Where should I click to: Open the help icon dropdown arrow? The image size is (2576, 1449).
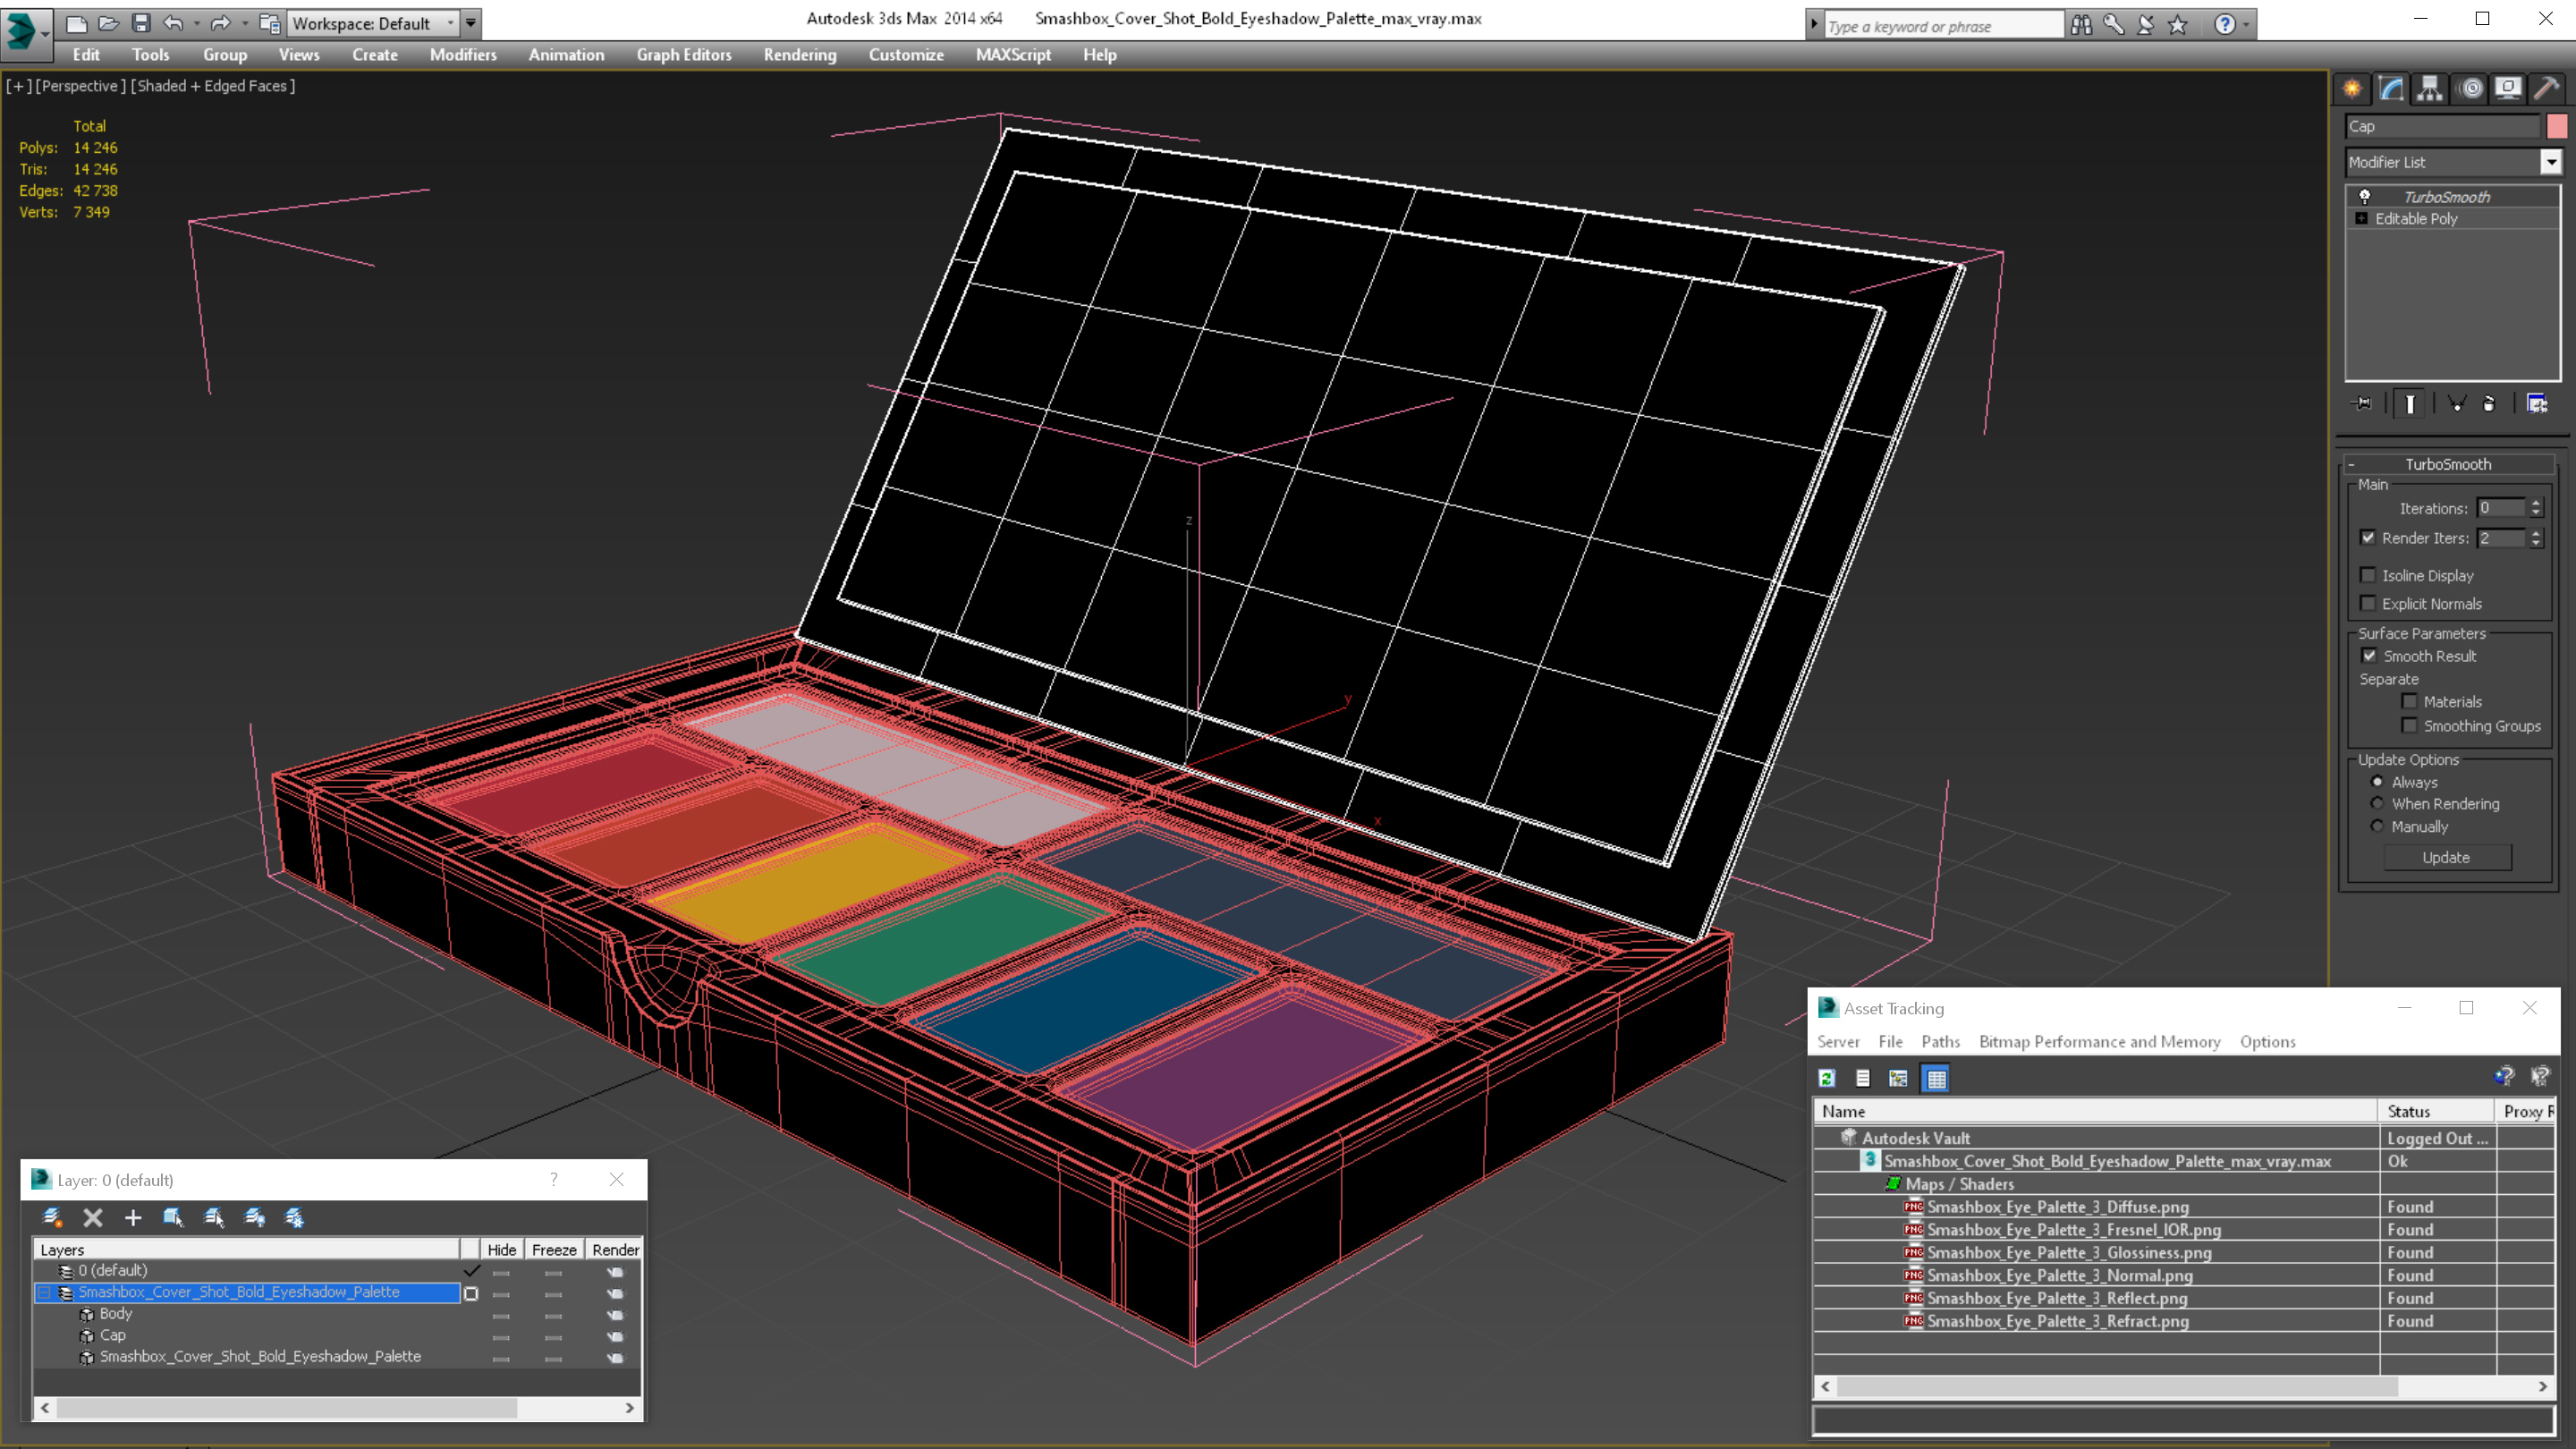click(2246, 24)
